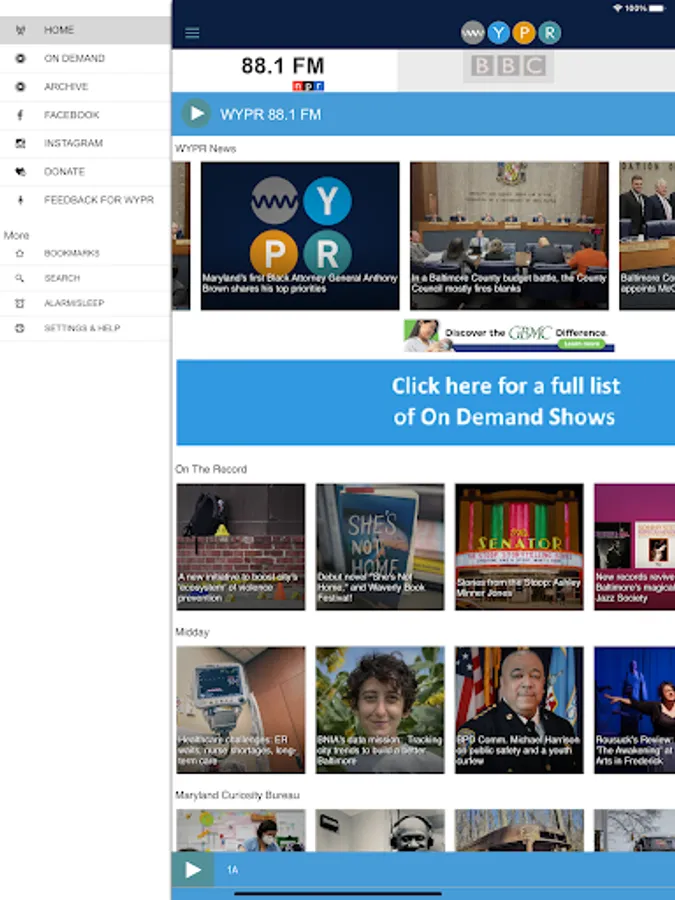Open Healthcare challenges ER waits episode
This screenshot has height=900, width=675.
[x=240, y=709]
